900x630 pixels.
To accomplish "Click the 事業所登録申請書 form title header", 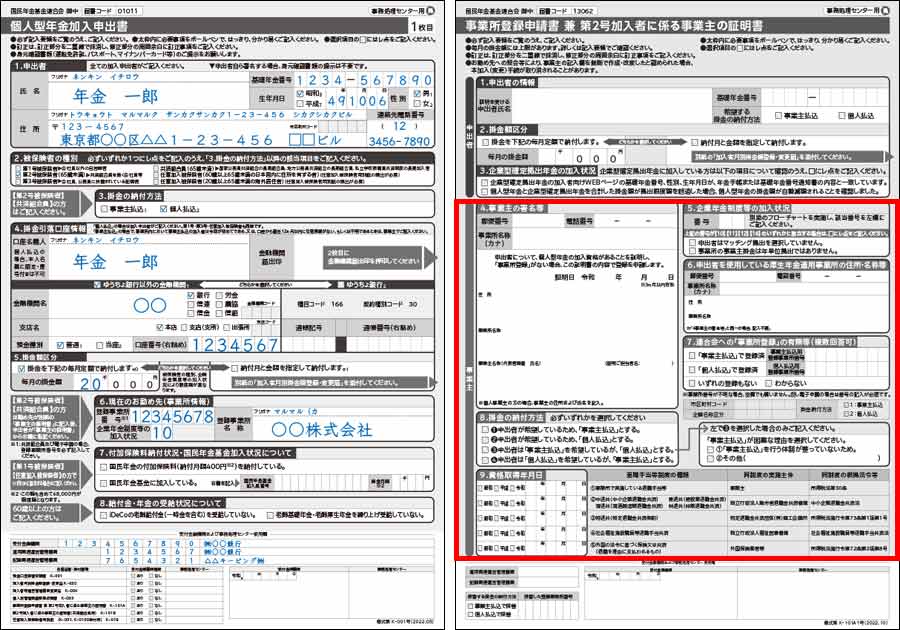I will coord(614,26).
